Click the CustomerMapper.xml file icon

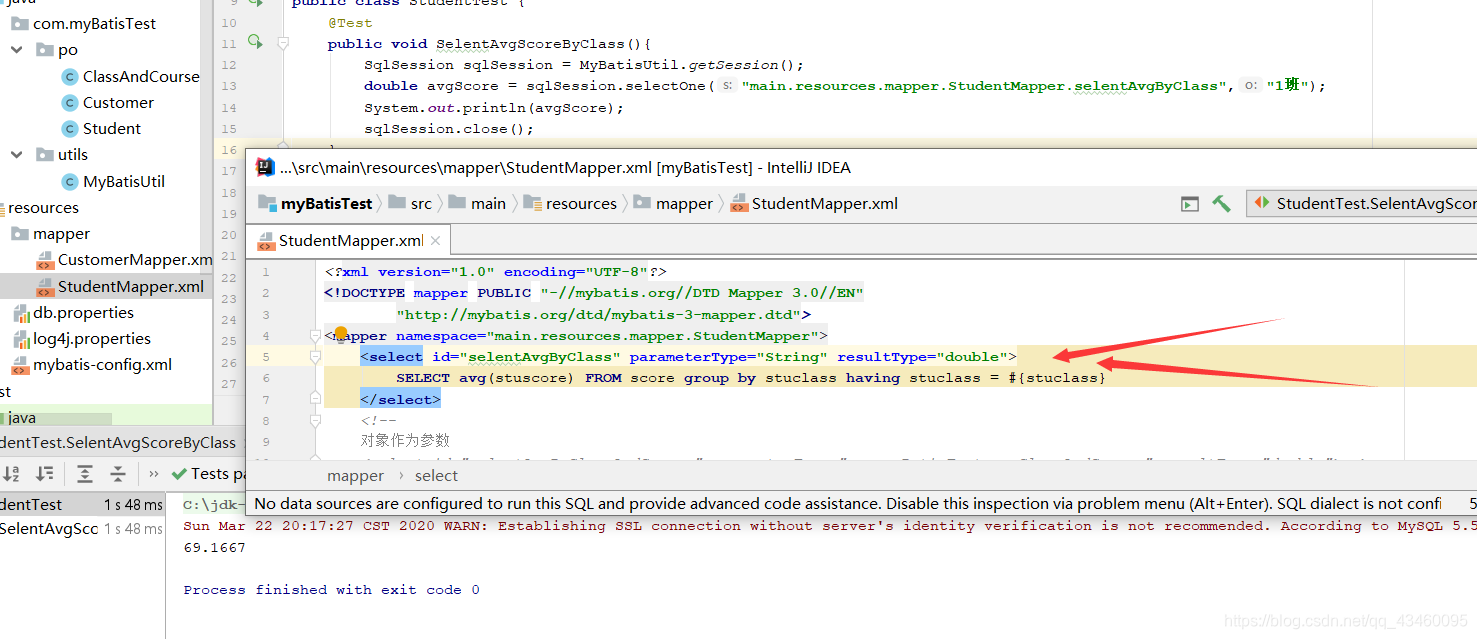tap(45, 260)
